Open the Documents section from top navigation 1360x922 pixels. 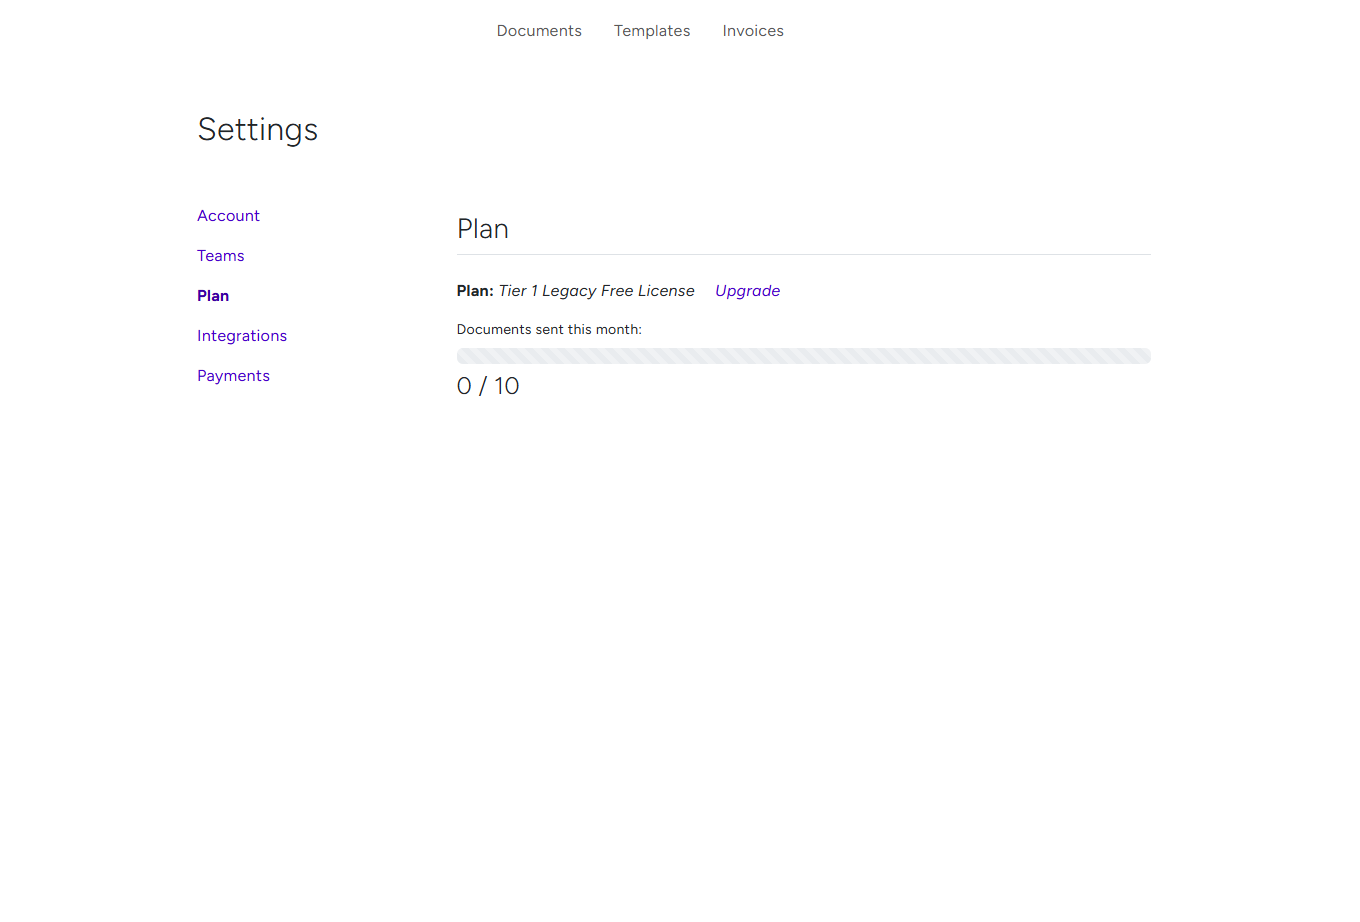539,31
